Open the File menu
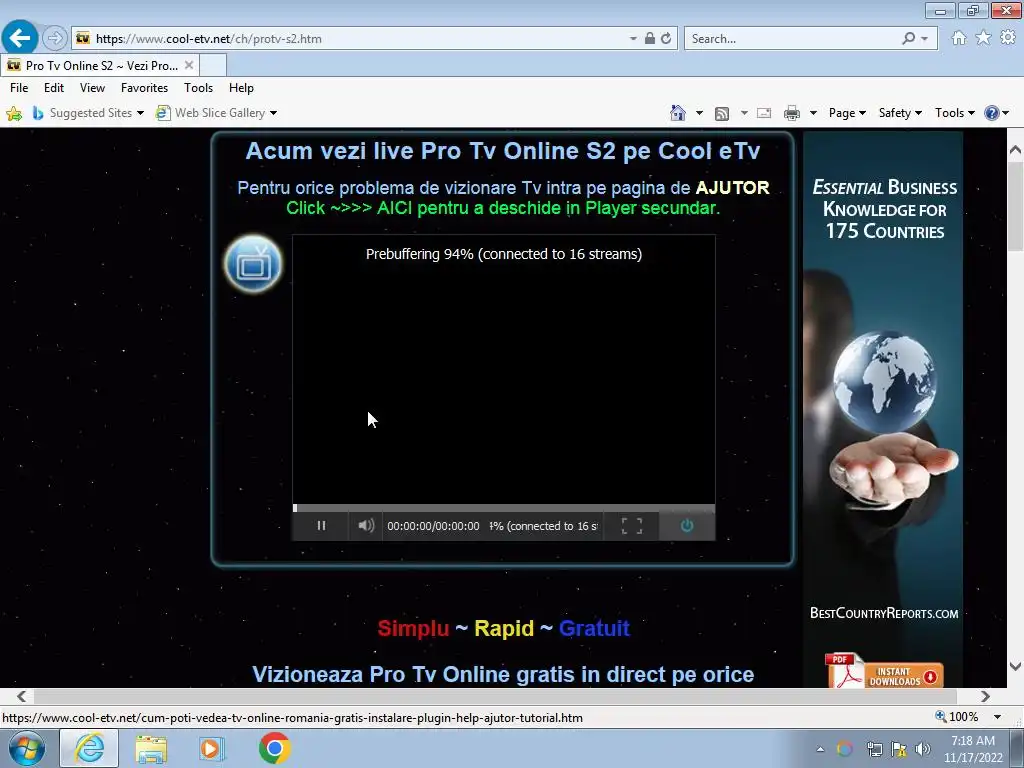Screen dimensions: 1024x768 [19, 88]
